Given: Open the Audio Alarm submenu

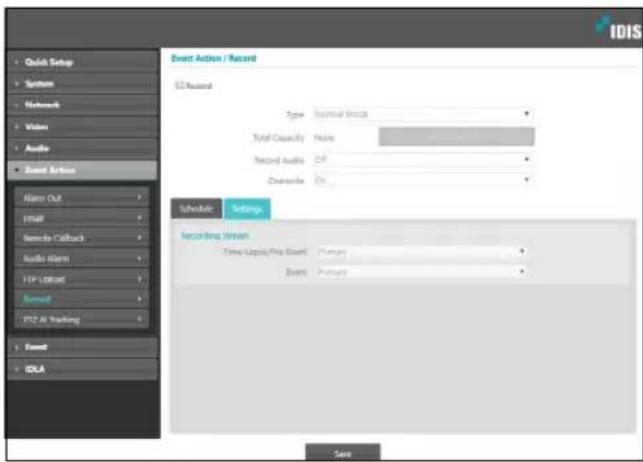Looking at the screenshot, I should point(82,259).
